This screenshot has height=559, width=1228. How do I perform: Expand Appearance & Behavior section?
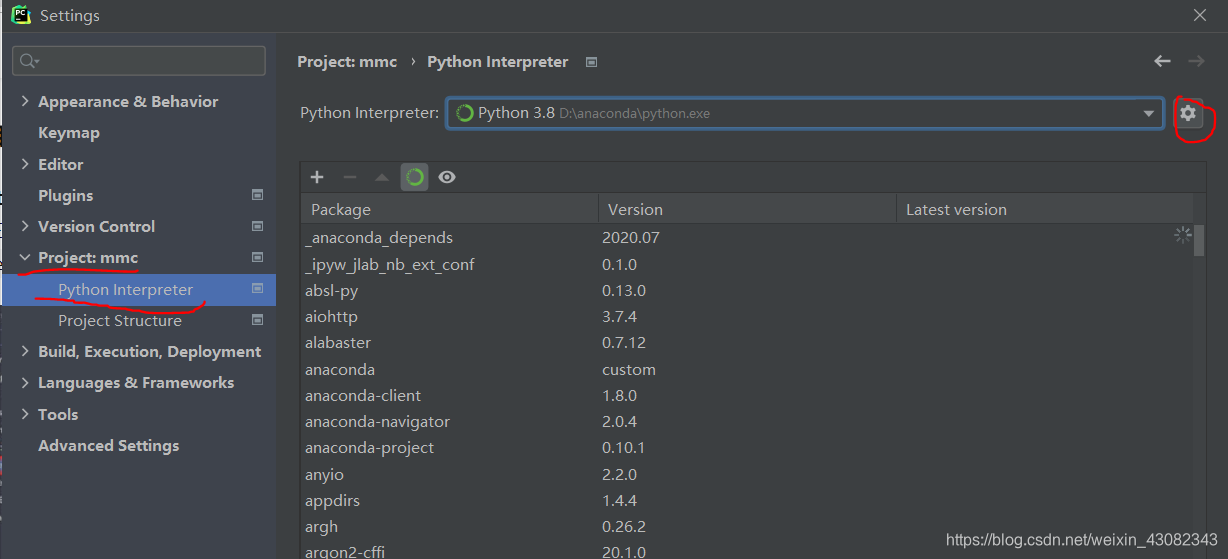(x=25, y=102)
